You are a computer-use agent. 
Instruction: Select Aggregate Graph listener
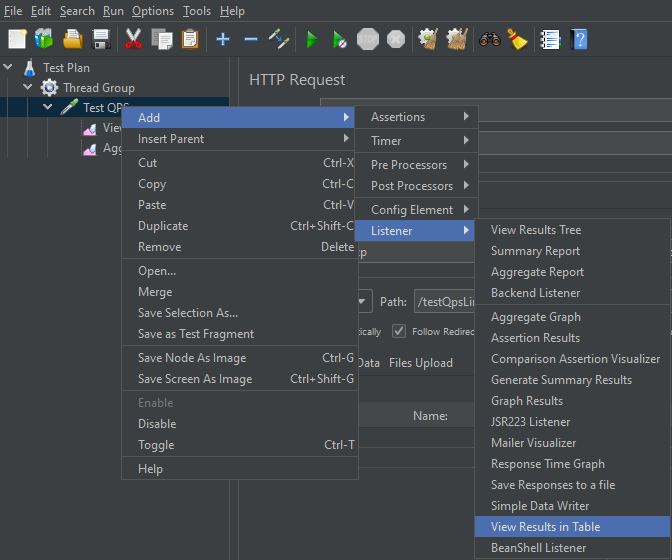pyautogui.click(x=572, y=317)
